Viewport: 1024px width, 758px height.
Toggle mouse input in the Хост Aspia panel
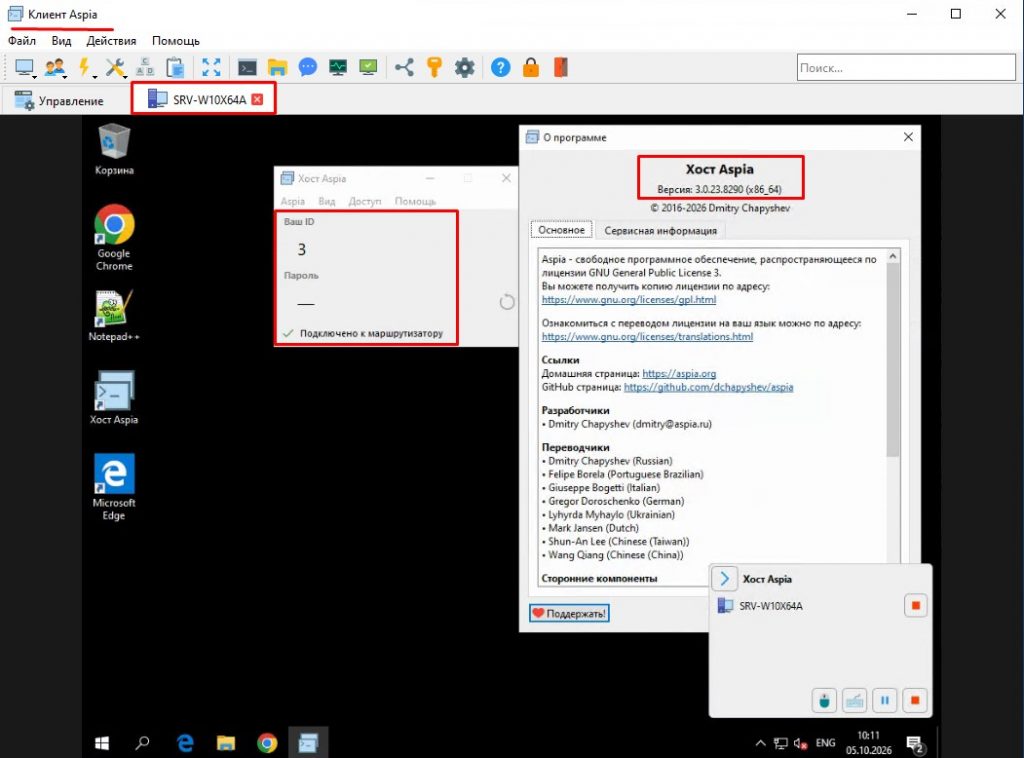(824, 701)
